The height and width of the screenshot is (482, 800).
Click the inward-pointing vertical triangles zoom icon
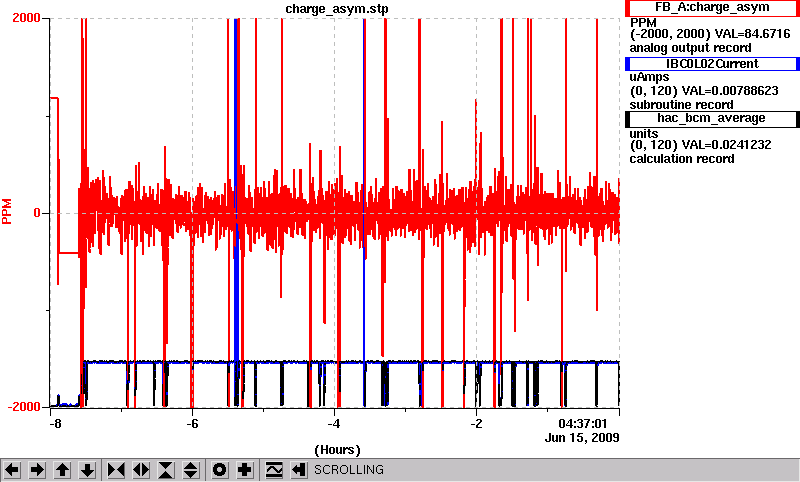(166, 470)
